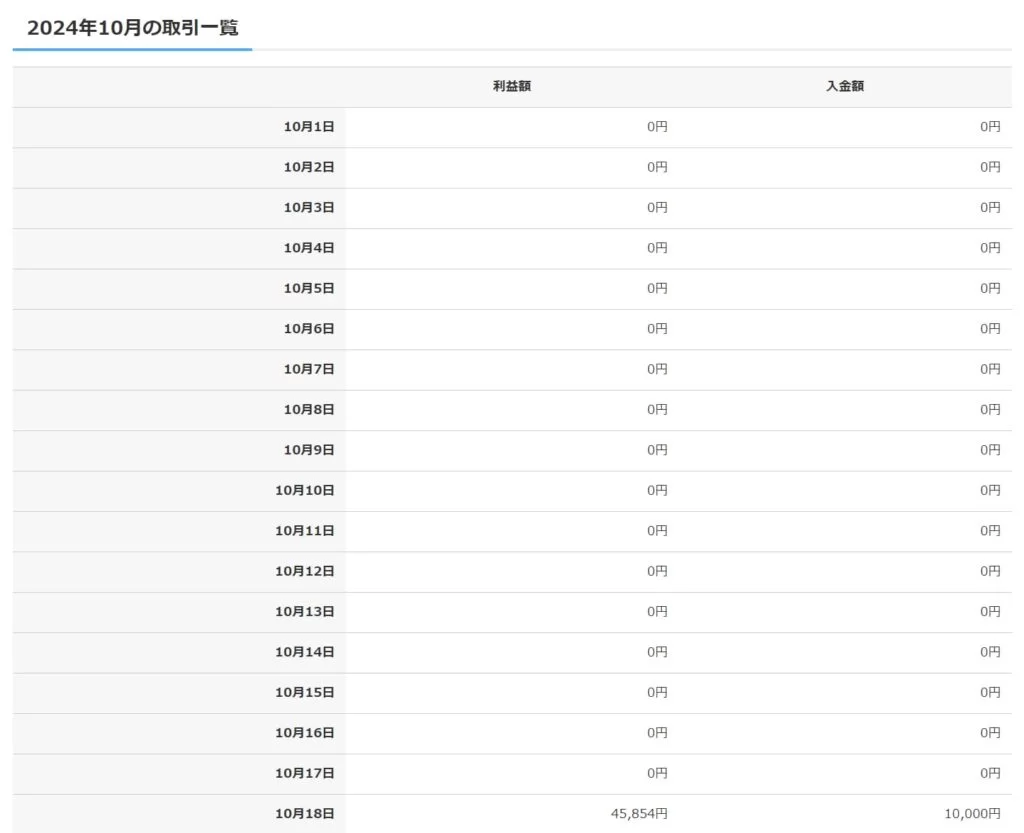Click the 10月18日 row label
1024x833 pixels.
pyautogui.click(x=304, y=813)
